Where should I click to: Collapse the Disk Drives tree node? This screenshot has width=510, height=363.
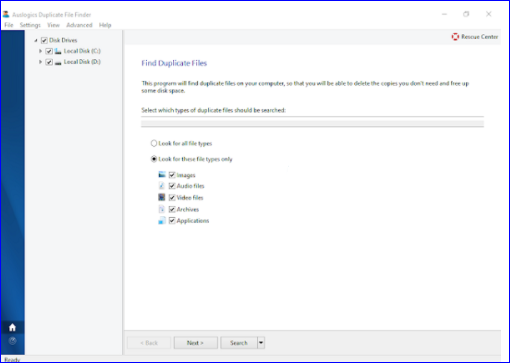36,40
